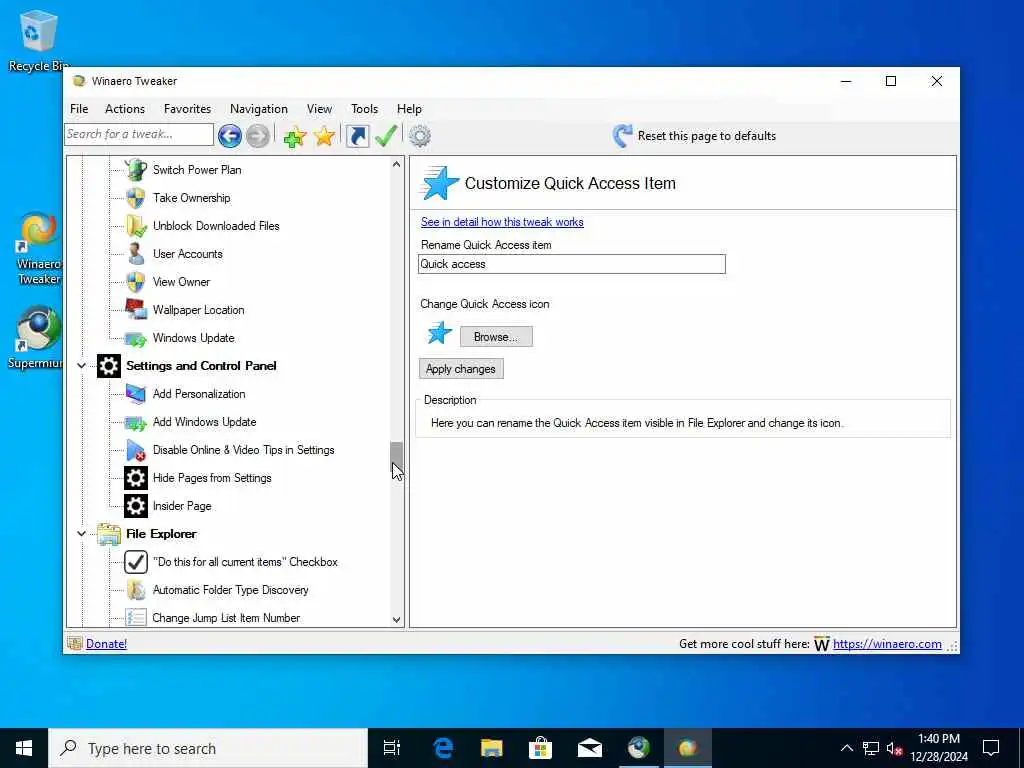Image resolution: width=1024 pixels, height=768 pixels.
Task: Open favorites with the gold star icon
Action: point(324,136)
